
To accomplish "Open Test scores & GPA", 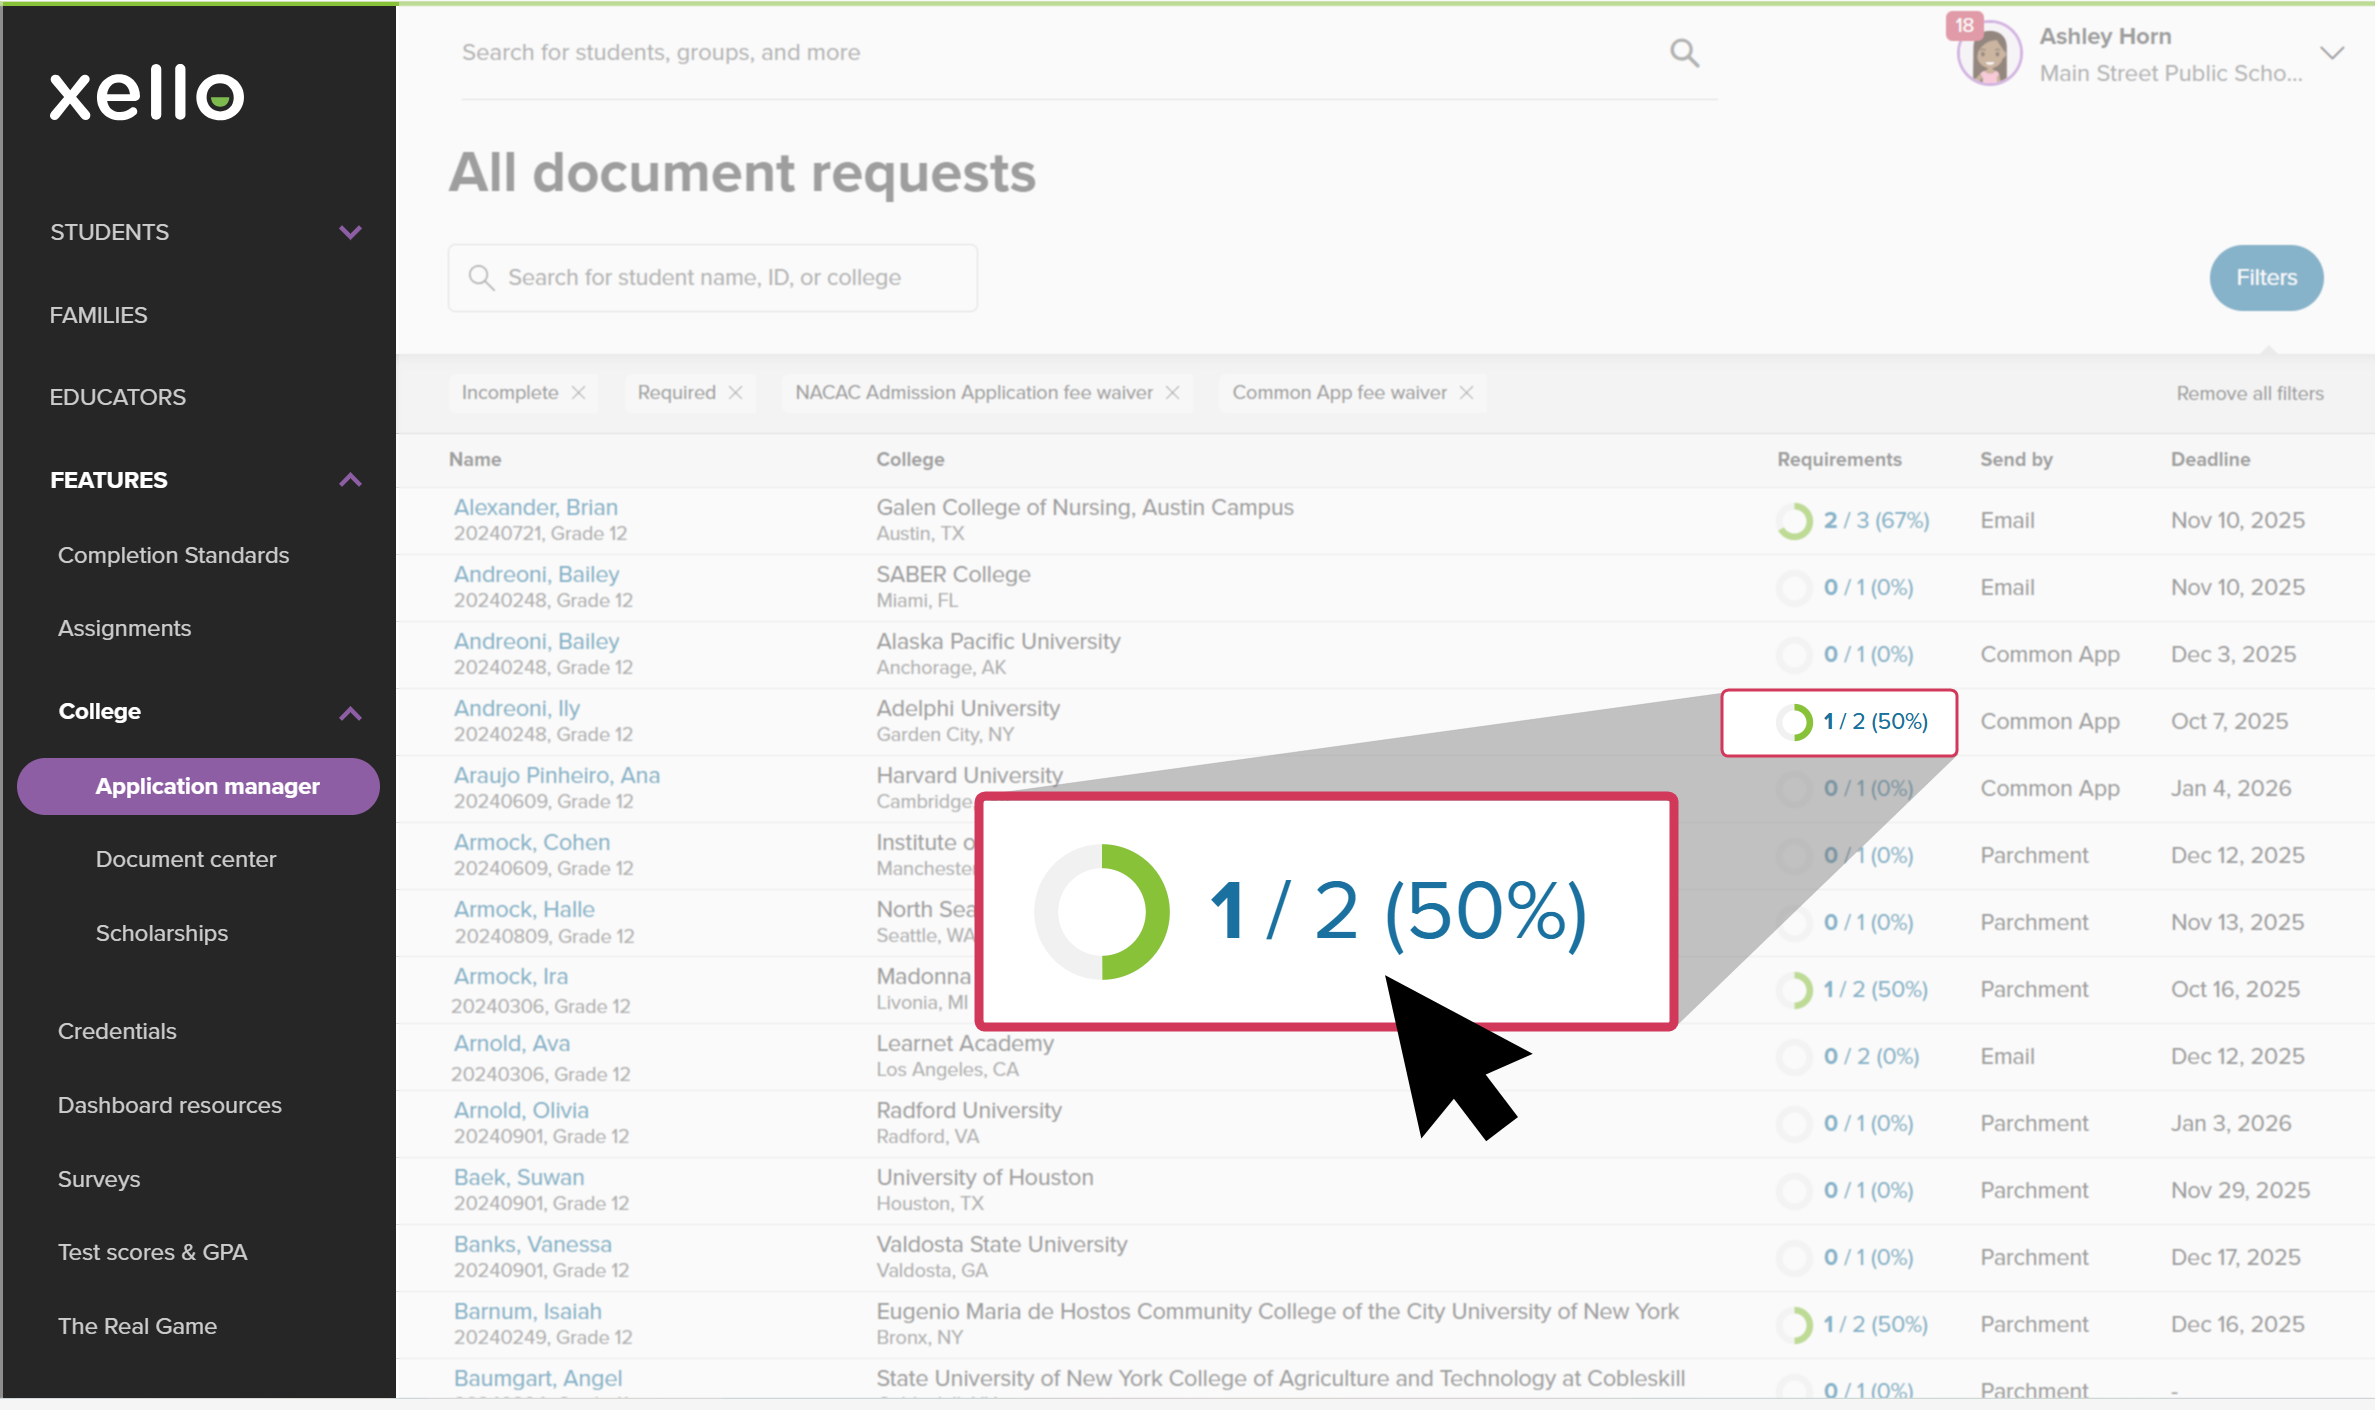I will click(153, 1252).
